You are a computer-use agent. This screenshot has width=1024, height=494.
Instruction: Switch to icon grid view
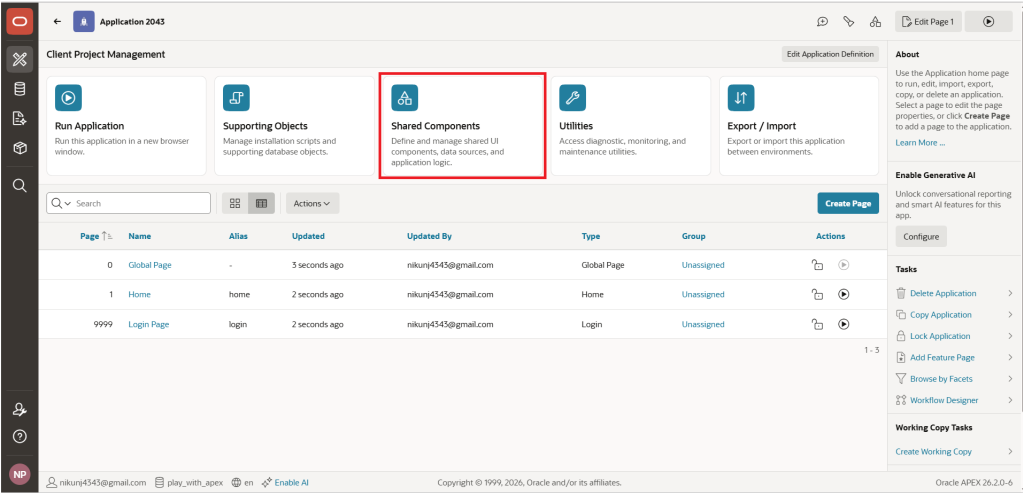pyautogui.click(x=235, y=203)
